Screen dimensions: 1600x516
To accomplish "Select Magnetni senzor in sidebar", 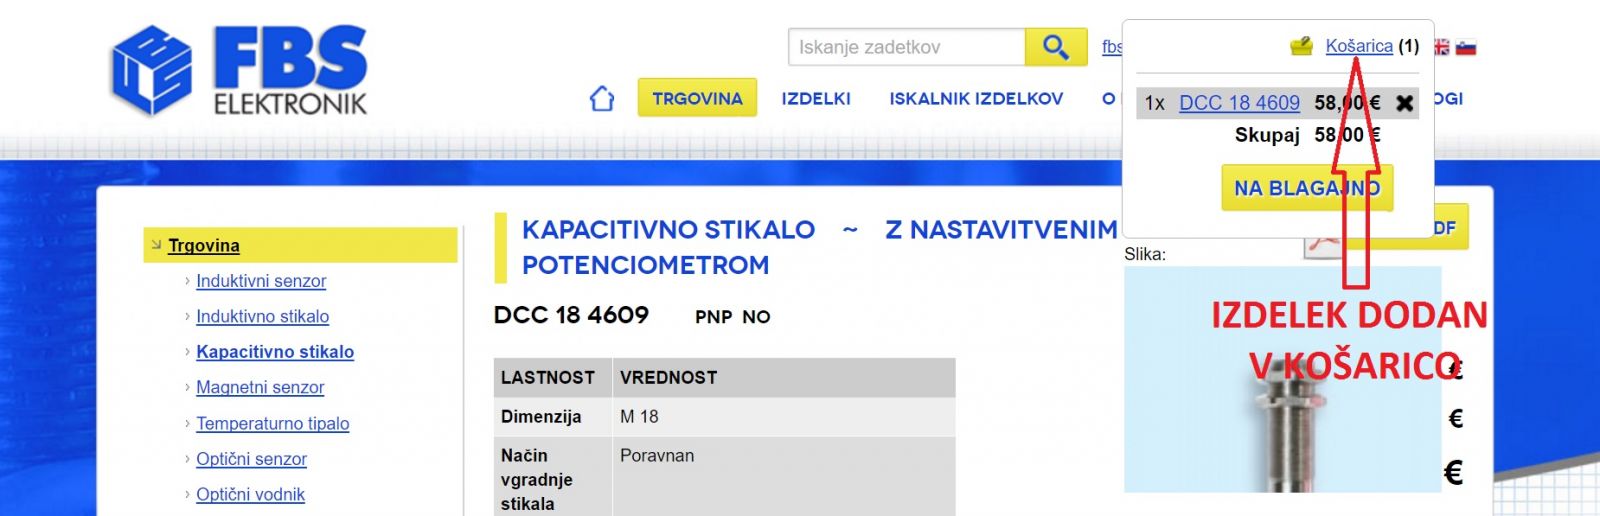I will 260,387.
